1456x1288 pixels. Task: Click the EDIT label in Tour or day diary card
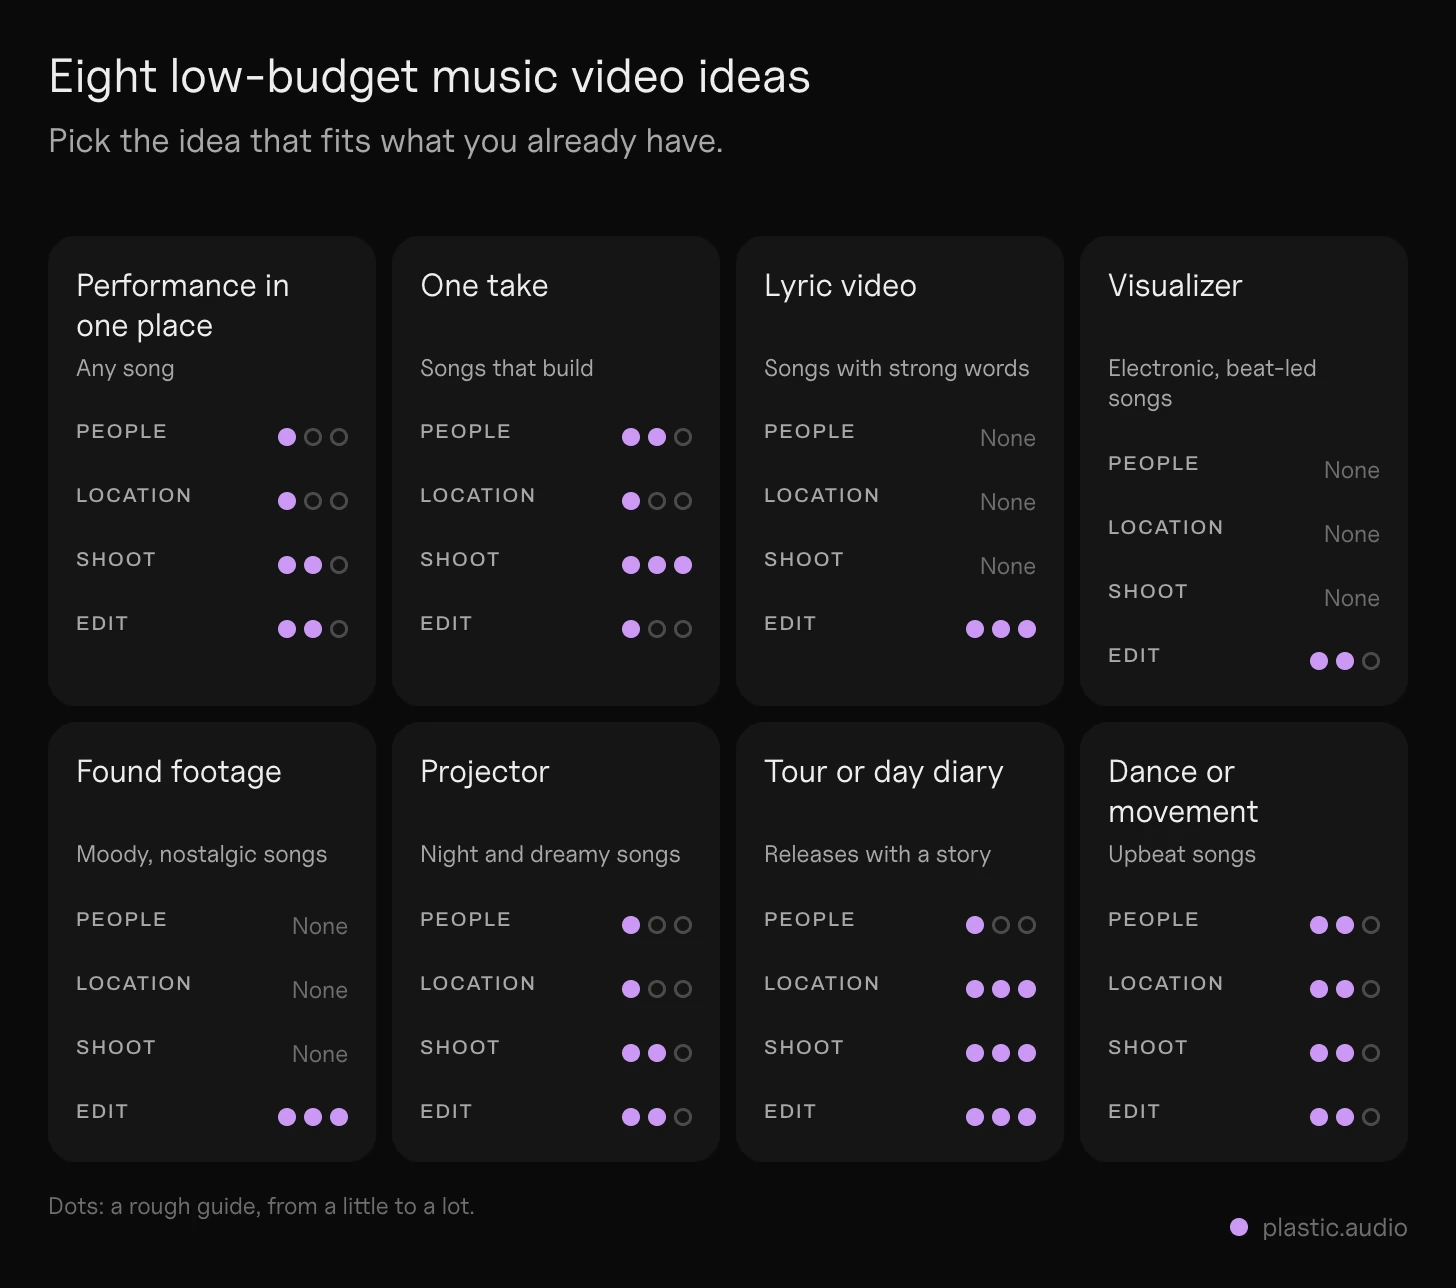[790, 1112]
